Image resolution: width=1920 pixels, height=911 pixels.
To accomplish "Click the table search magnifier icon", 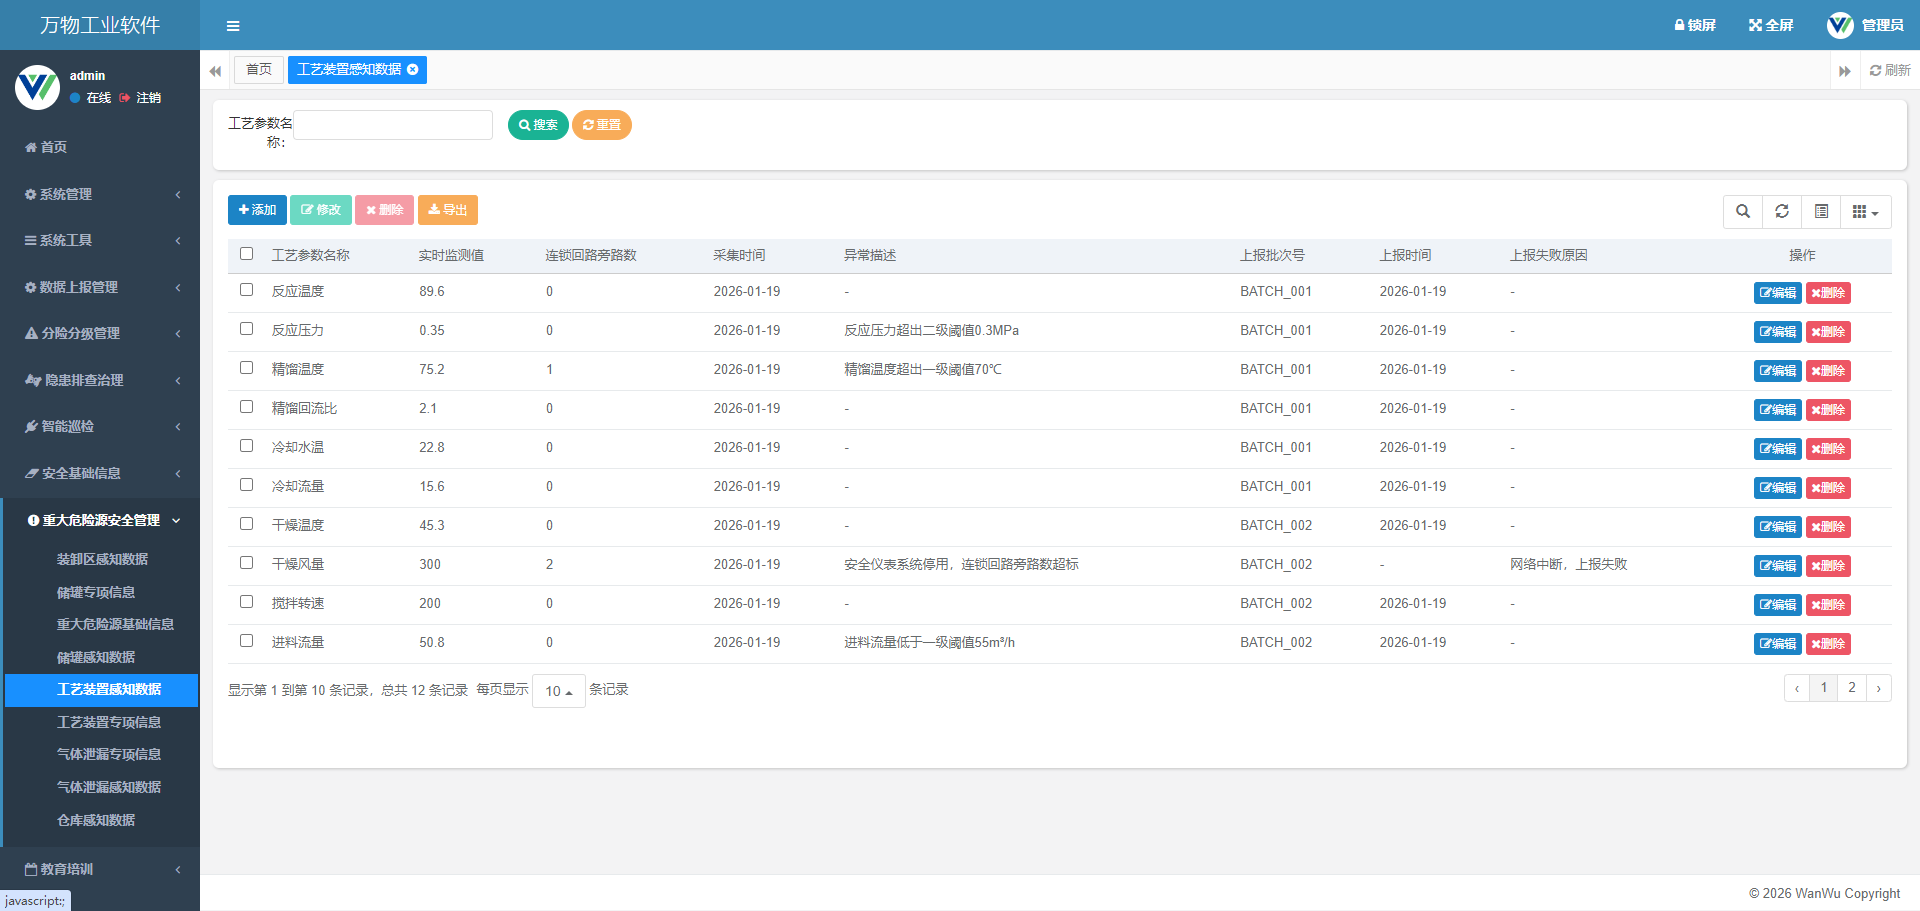I will click(1743, 212).
